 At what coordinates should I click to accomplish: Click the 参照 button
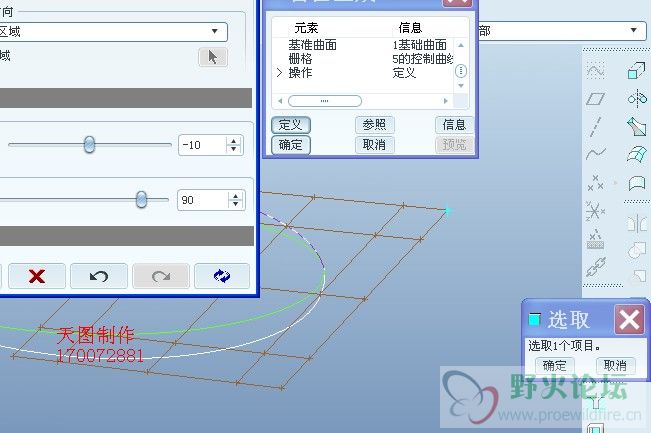pos(374,125)
